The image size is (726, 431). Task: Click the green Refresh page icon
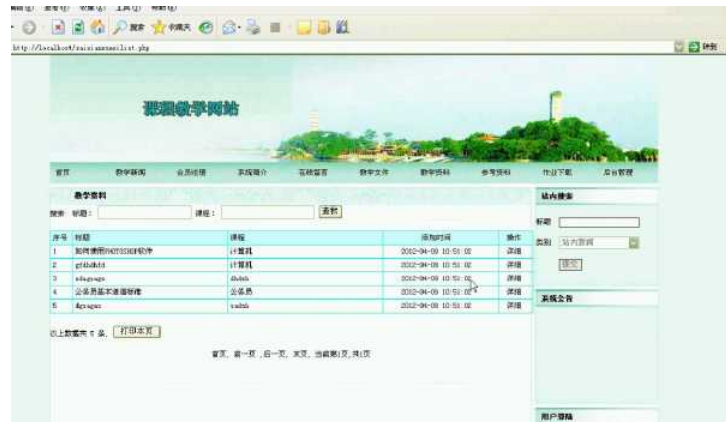tap(78, 28)
